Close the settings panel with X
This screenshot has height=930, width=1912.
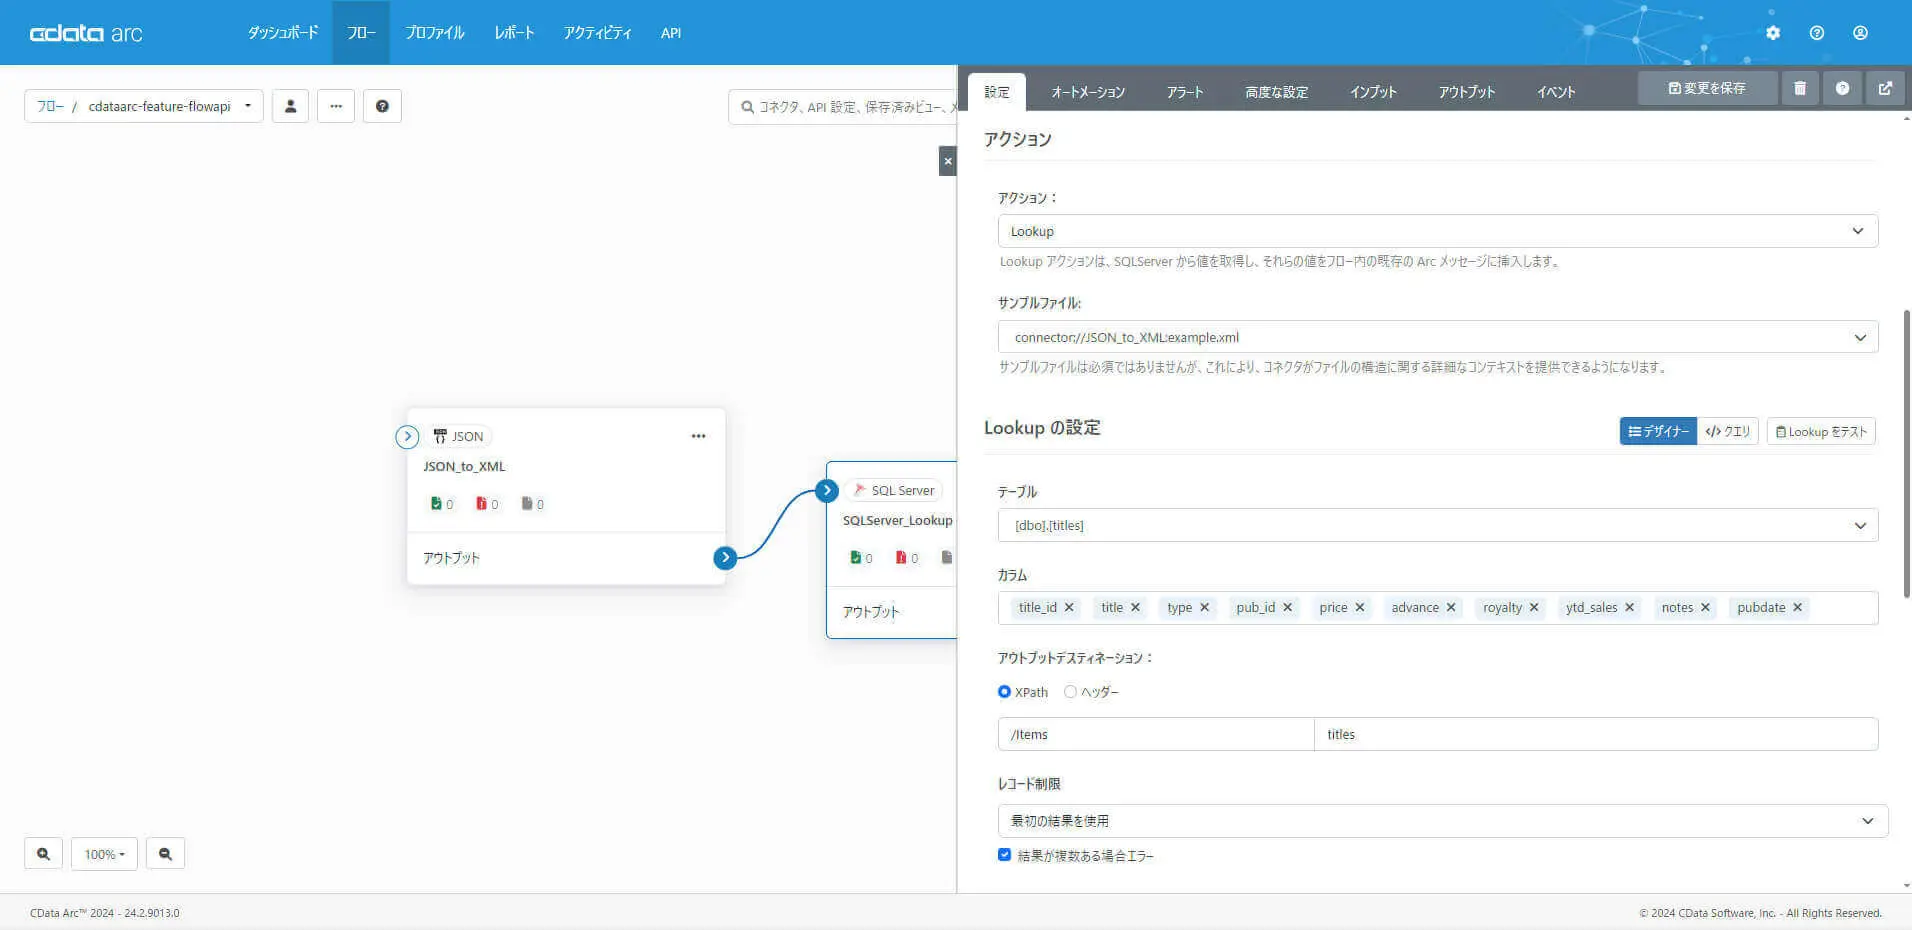(948, 161)
